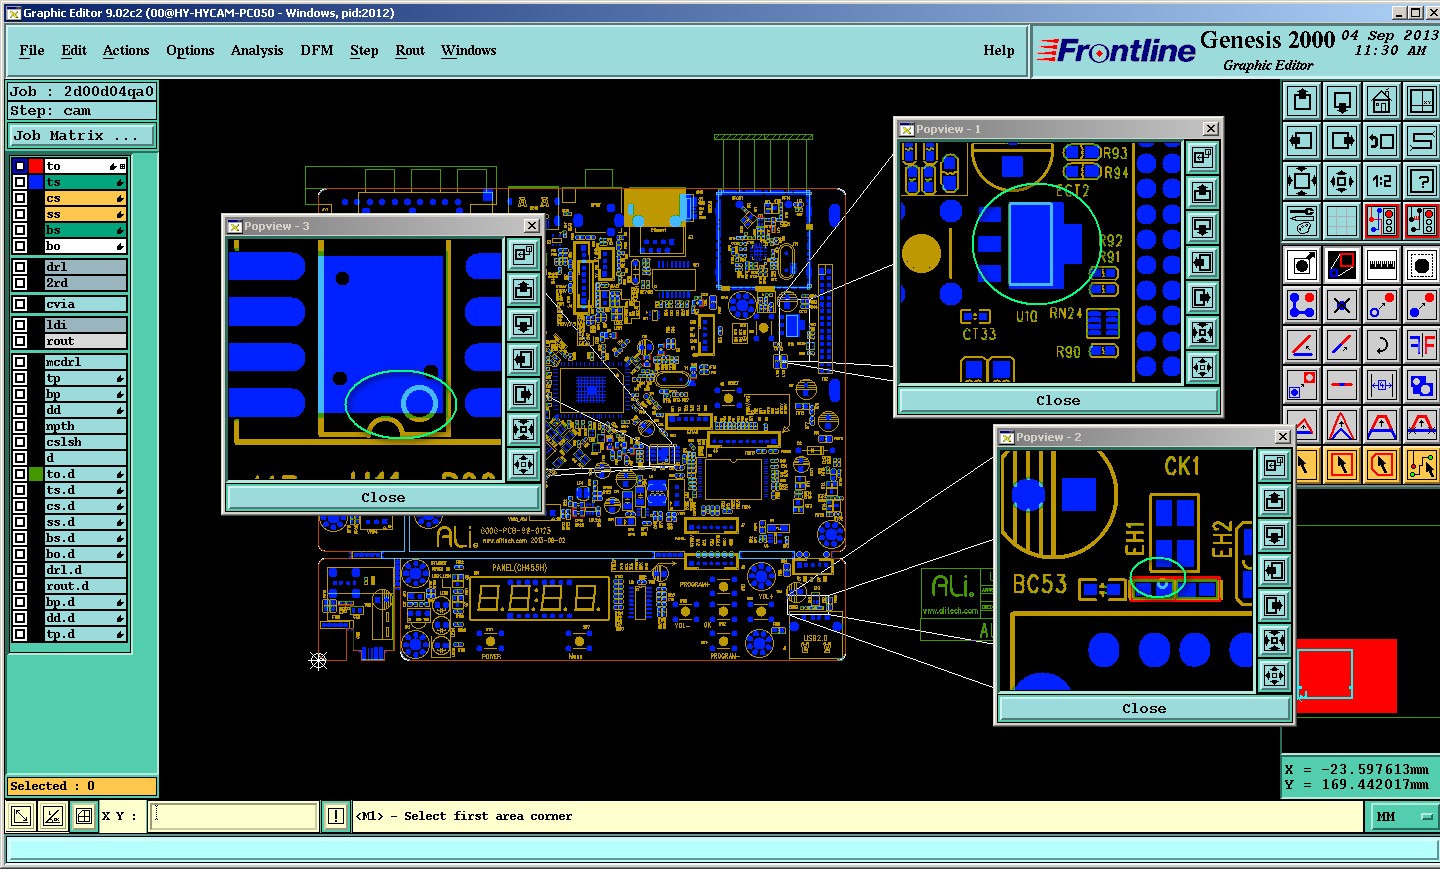1440x869 pixels.
Task: Open the Help menu
Action: pos(999,50)
